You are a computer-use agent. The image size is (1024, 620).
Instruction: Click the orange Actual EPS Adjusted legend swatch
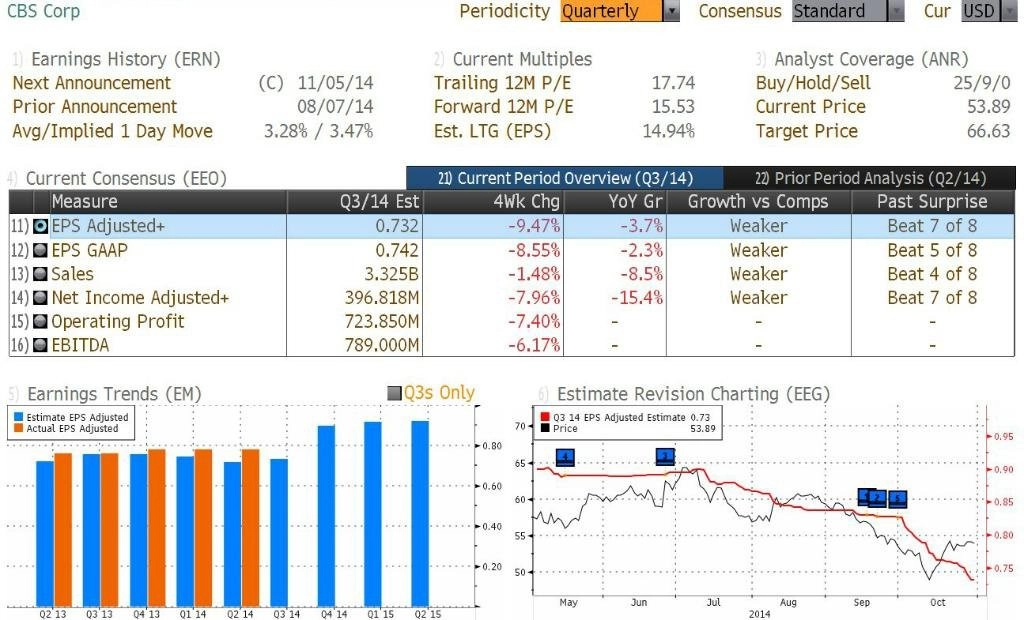[18, 428]
